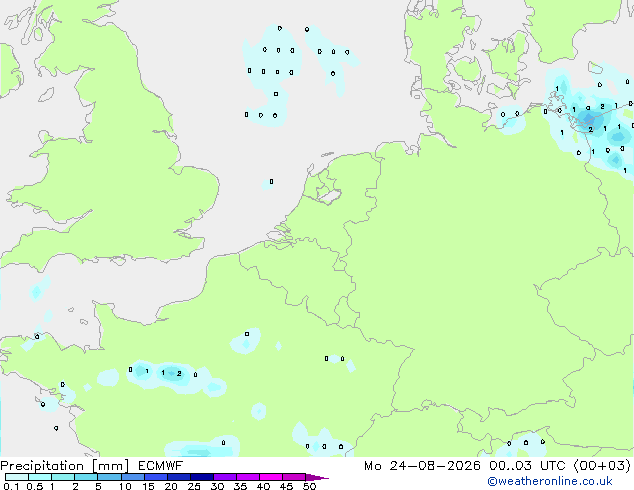Open the weatheronline.co.uk copyright link
The width and height of the screenshot is (634, 490).
tap(550, 481)
